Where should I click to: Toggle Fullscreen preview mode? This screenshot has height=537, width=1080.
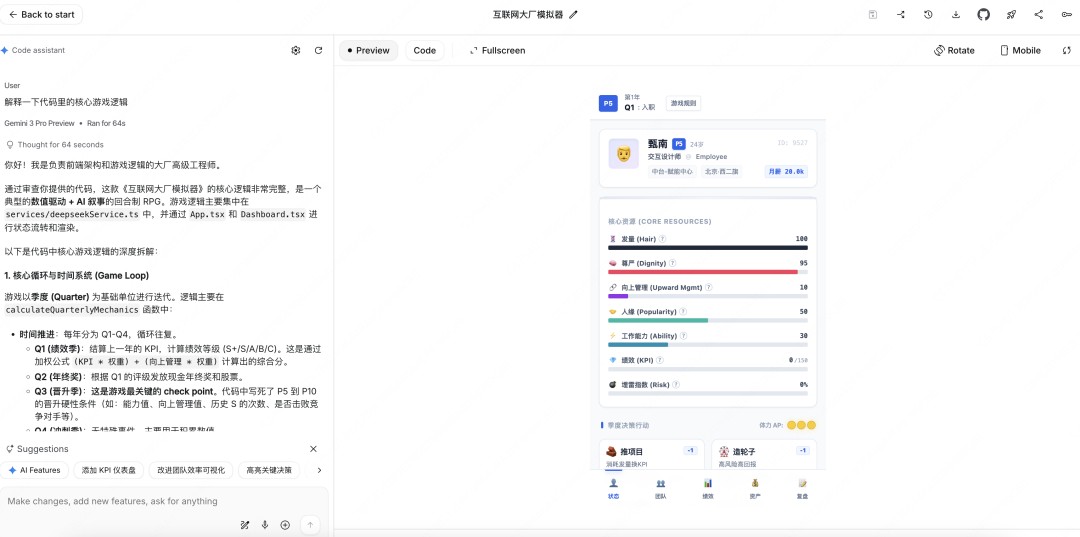click(x=497, y=50)
